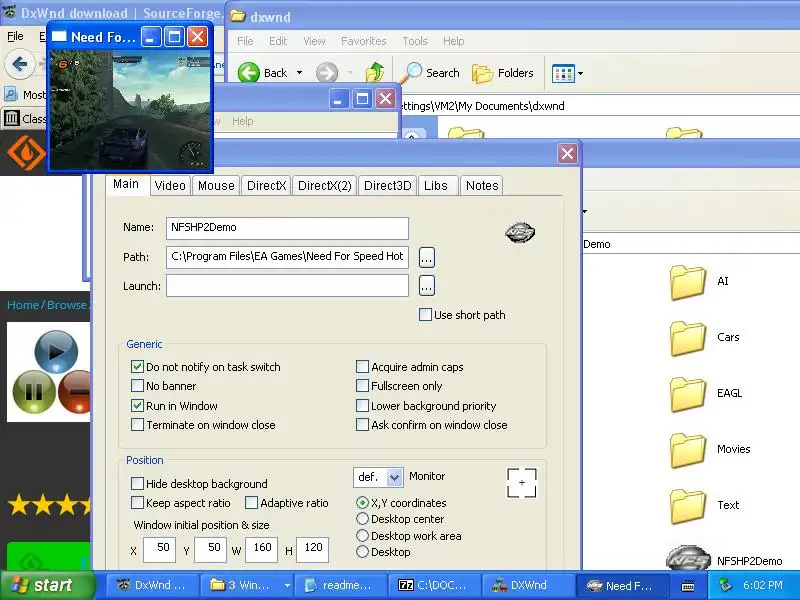Enable Keep aspect ratio
Viewport: 800px width, 600px height.
point(137,503)
